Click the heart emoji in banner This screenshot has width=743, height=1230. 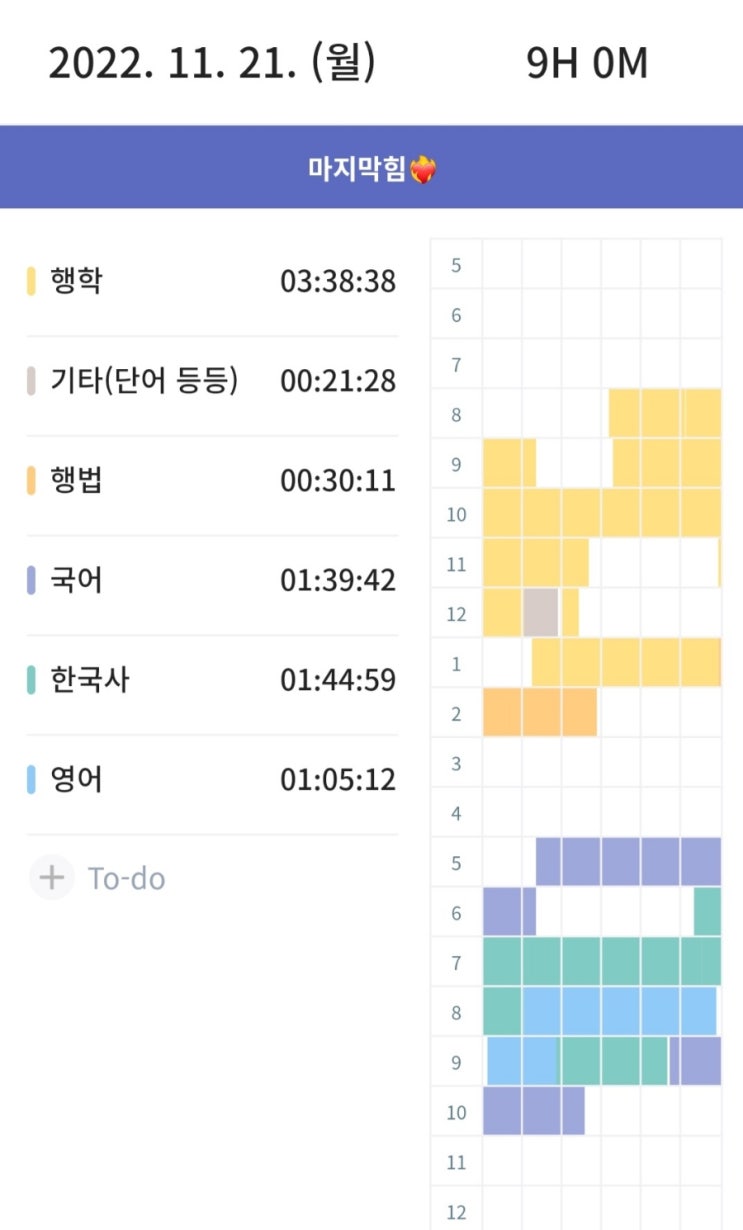pyautogui.click(x=424, y=170)
